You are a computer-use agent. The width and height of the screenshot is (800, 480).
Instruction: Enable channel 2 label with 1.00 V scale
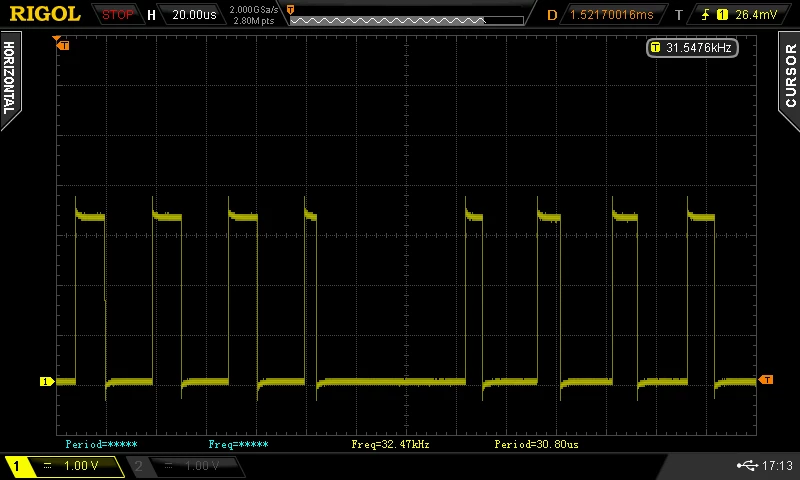186,466
